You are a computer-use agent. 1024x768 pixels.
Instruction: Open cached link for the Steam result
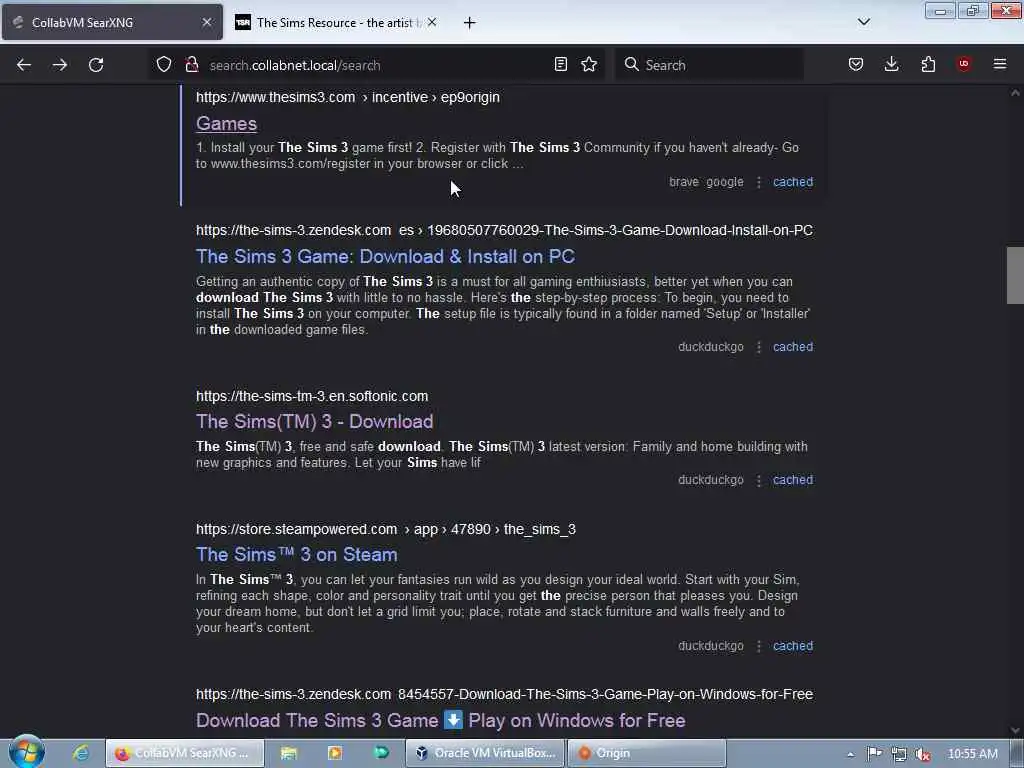(793, 646)
